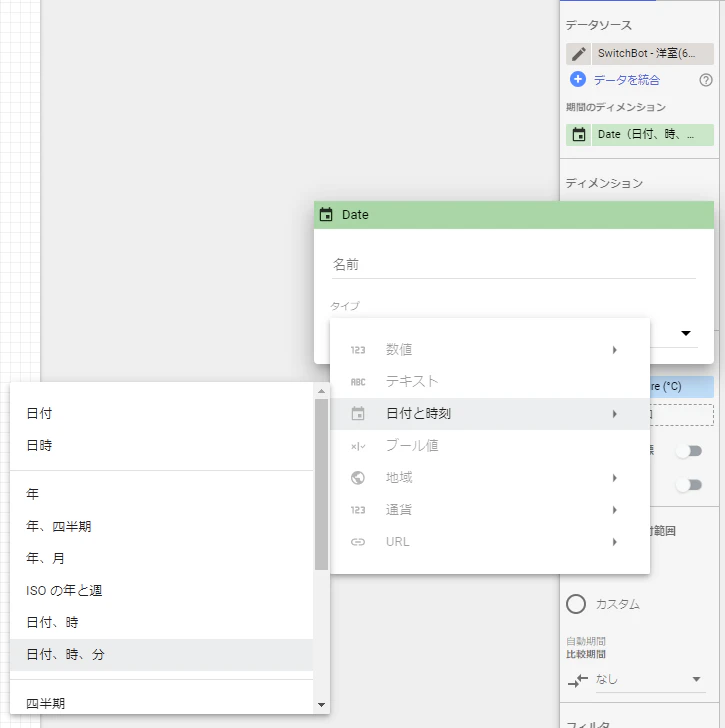This screenshot has width=725, height=728.
Task: Click the 名前 input field
Action: 513,265
